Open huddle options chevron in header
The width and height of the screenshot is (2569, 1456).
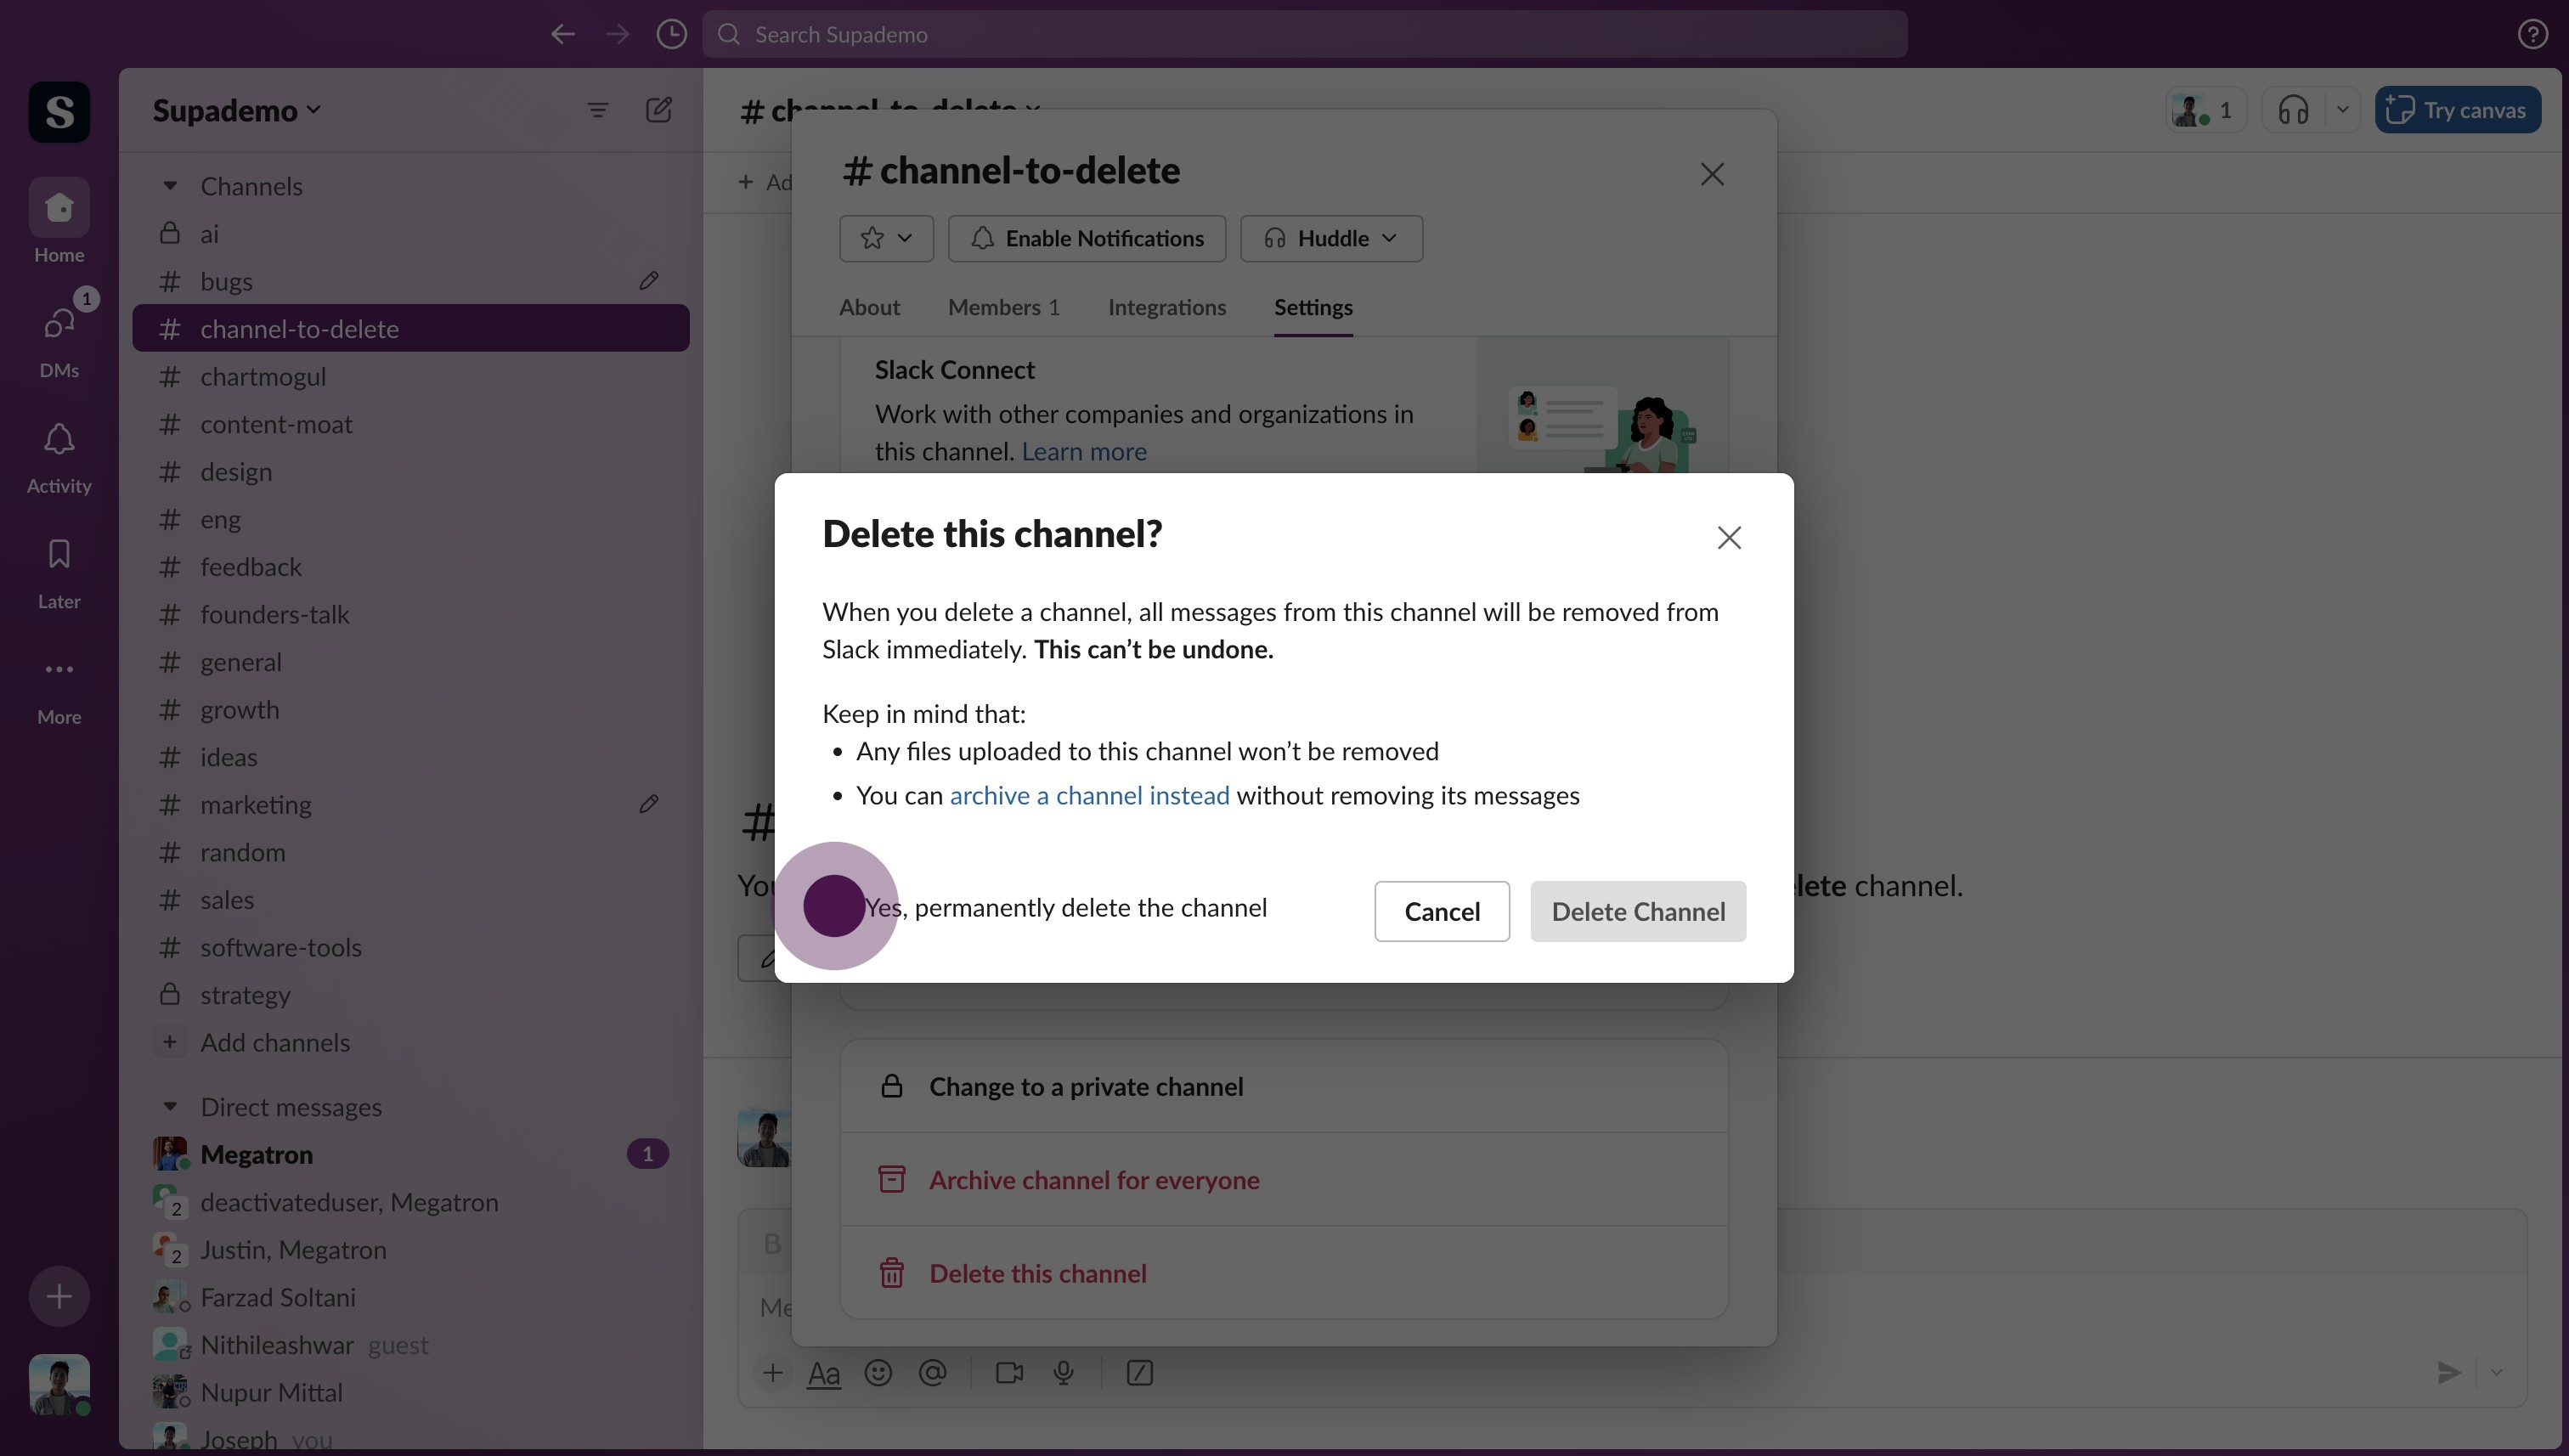point(2342,110)
